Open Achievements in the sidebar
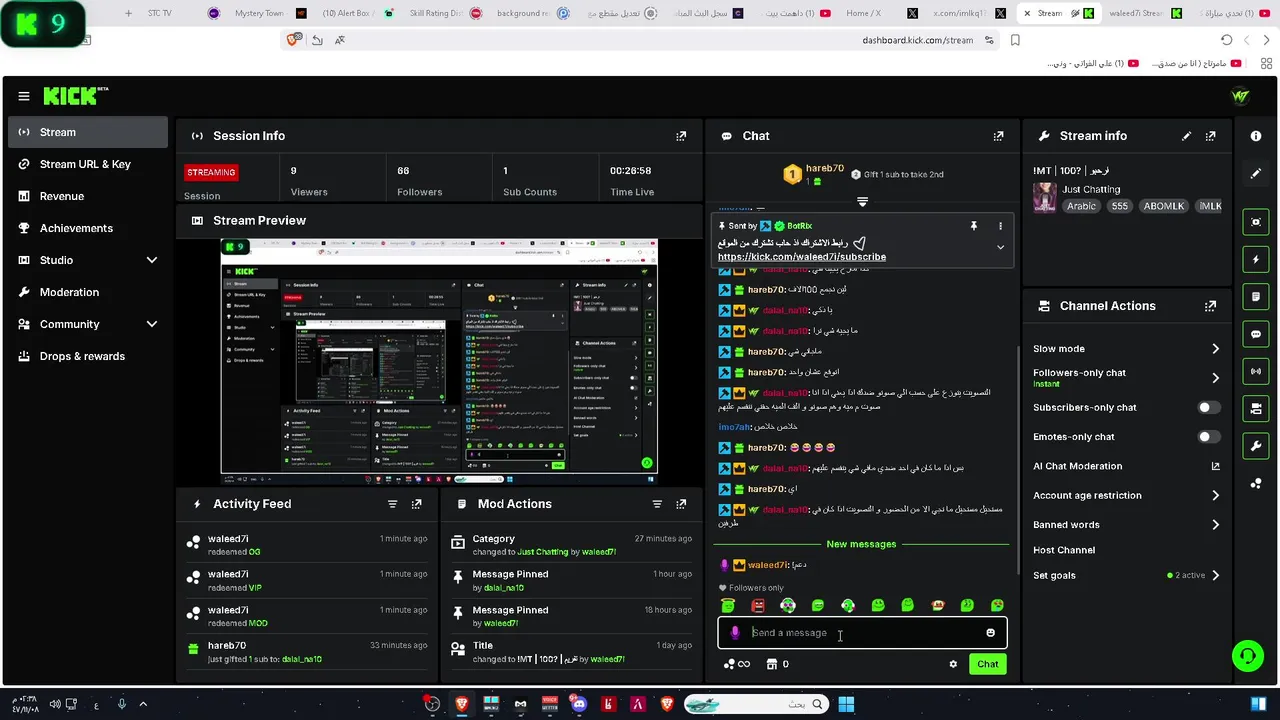This screenshot has width=1280, height=720. tap(88, 228)
